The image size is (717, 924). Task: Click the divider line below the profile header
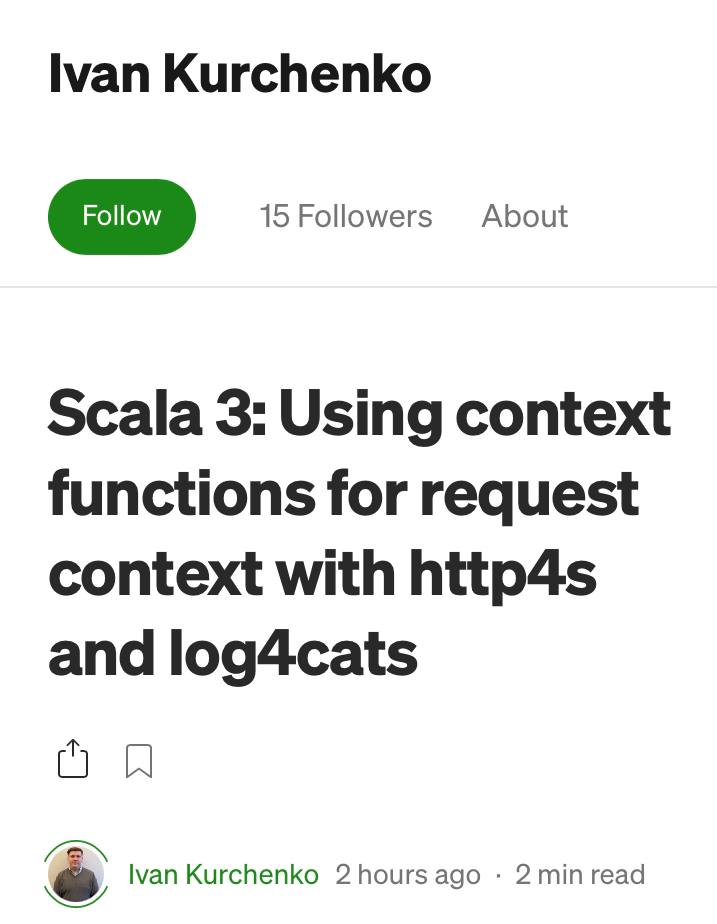coord(358,287)
